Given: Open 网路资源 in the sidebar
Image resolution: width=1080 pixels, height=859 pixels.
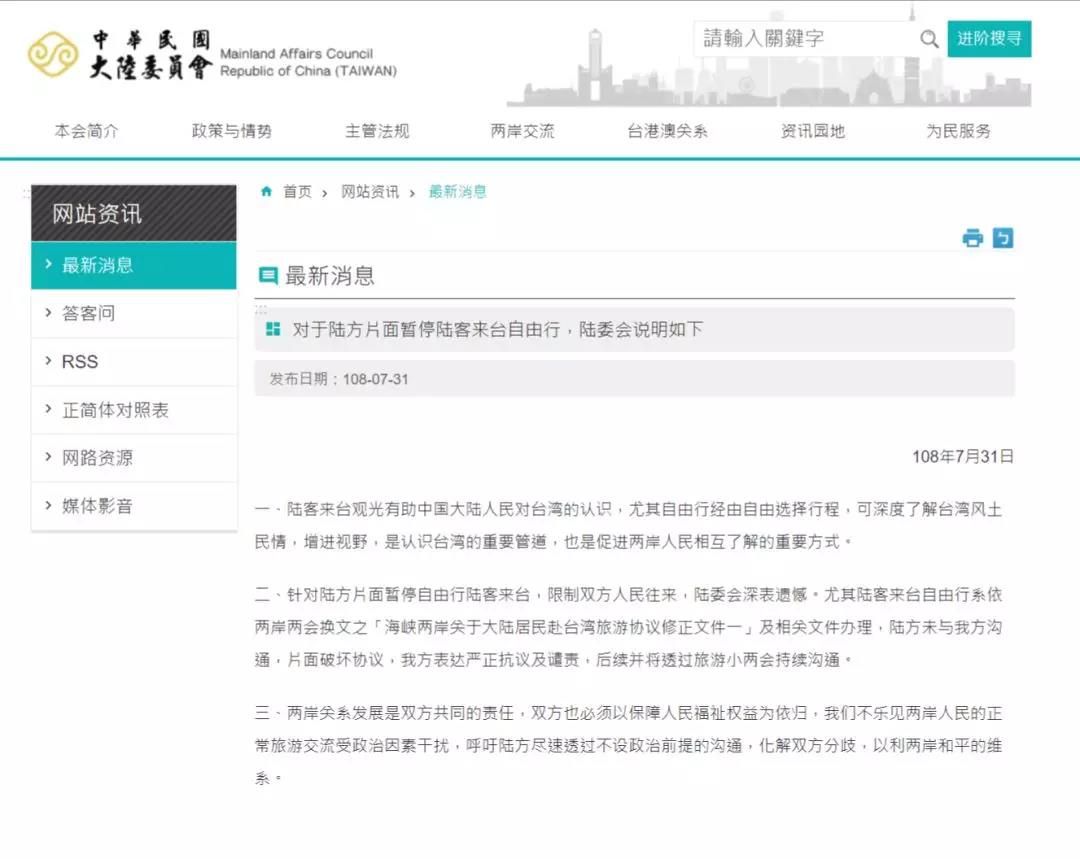Looking at the screenshot, I should [134, 457].
